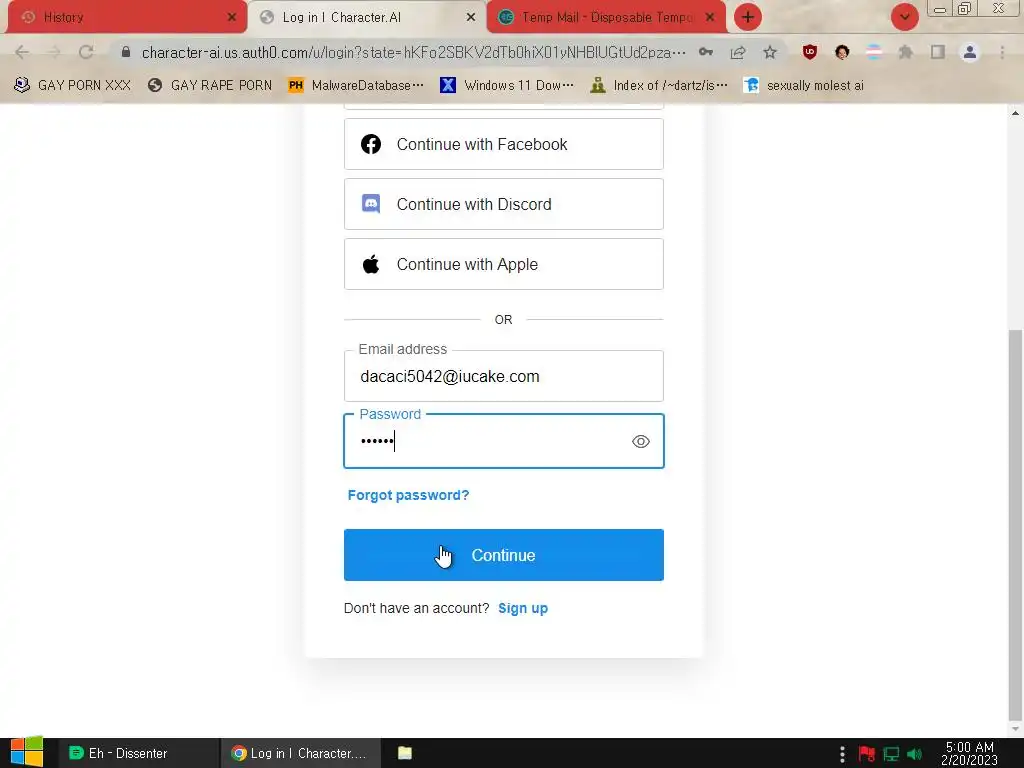Switch to the History tab
The height and width of the screenshot is (768, 1024).
(x=127, y=17)
